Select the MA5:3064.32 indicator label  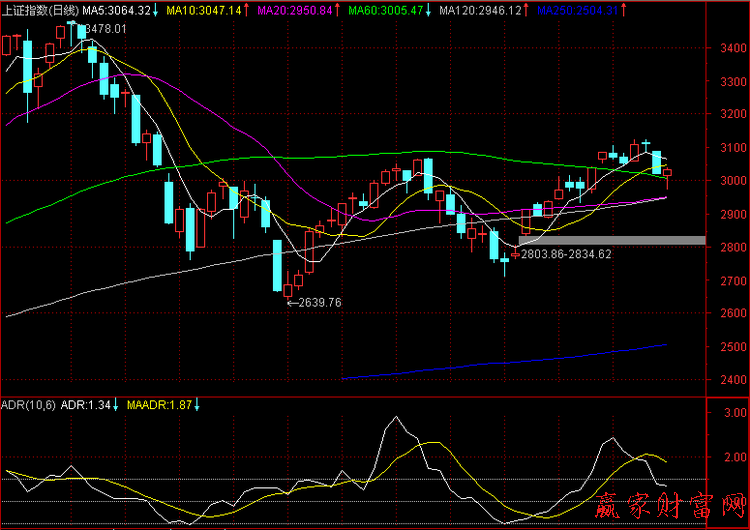click(x=118, y=10)
